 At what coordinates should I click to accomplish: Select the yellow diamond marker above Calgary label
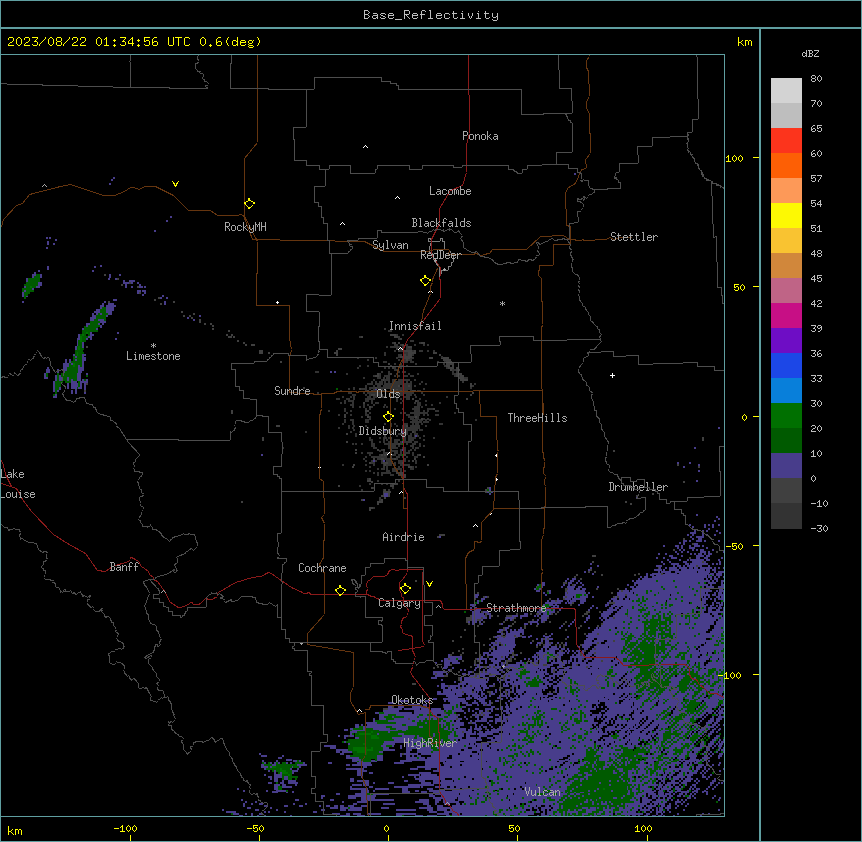tap(406, 589)
